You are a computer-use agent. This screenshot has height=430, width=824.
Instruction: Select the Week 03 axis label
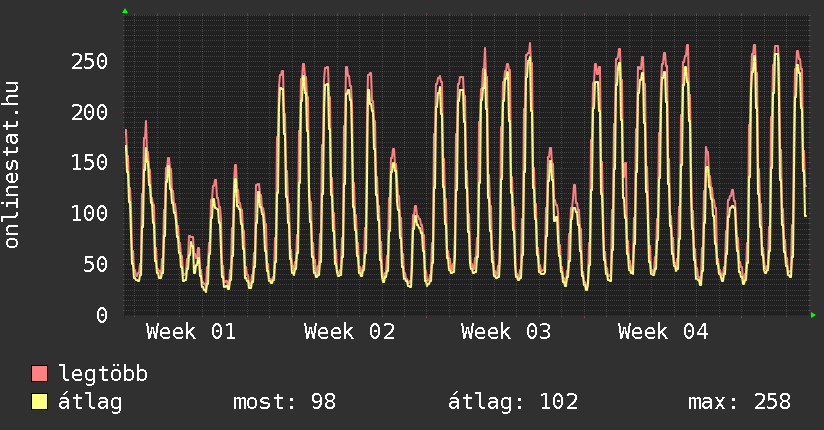[506, 332]
